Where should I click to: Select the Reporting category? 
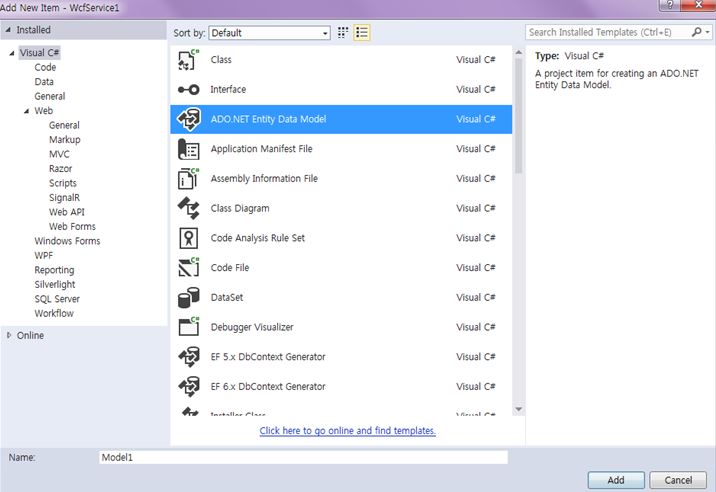coord(54,270)
